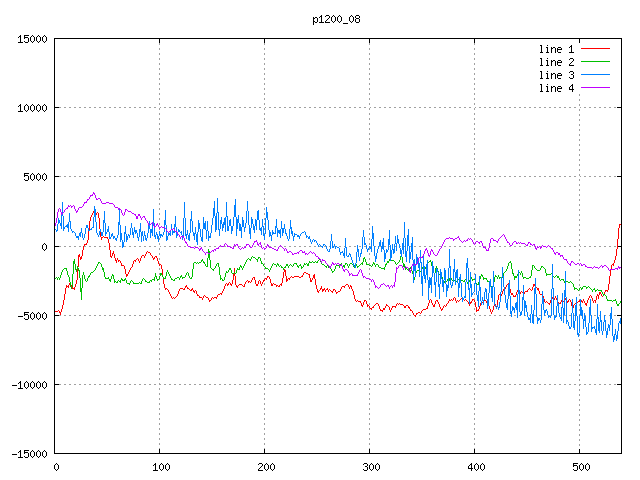Image resolution: width=640 pixels, height=480 pixels.
Task: Click the 5000 y-axis tick label
Action: (x=35, y=177)
